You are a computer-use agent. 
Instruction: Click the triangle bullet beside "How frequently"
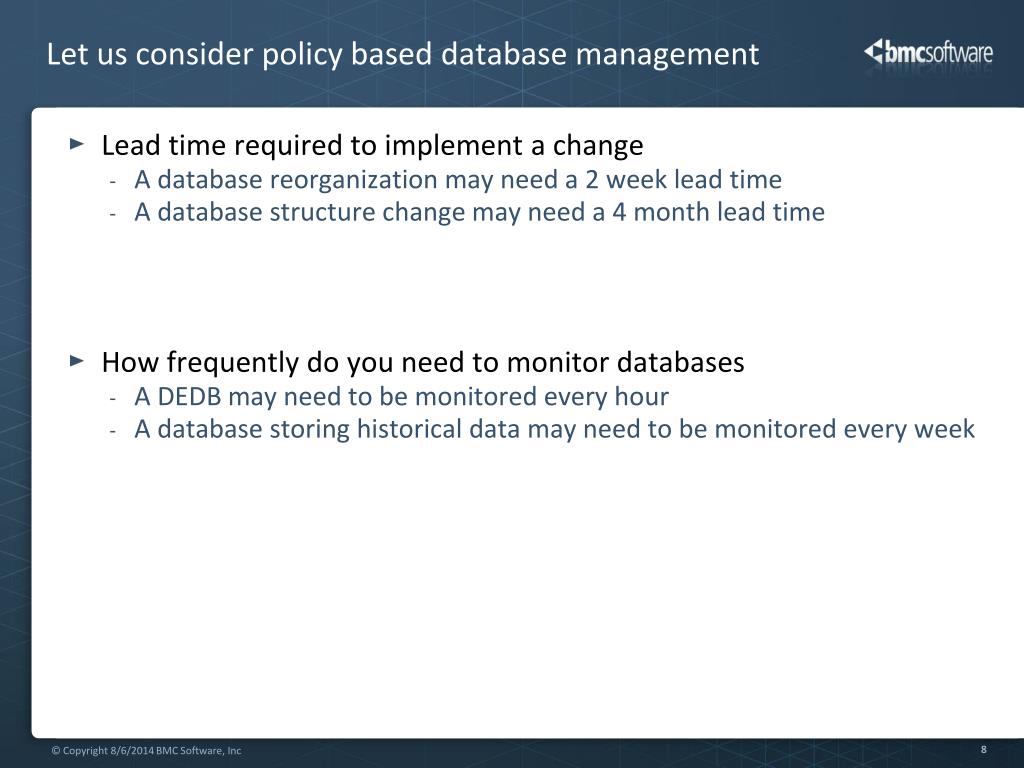click(77, 360)
